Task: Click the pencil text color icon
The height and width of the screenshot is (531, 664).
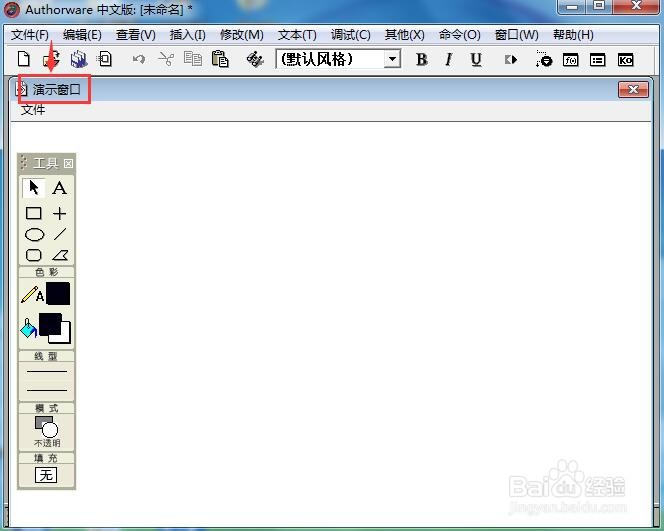Action: (x=32, y=295)
